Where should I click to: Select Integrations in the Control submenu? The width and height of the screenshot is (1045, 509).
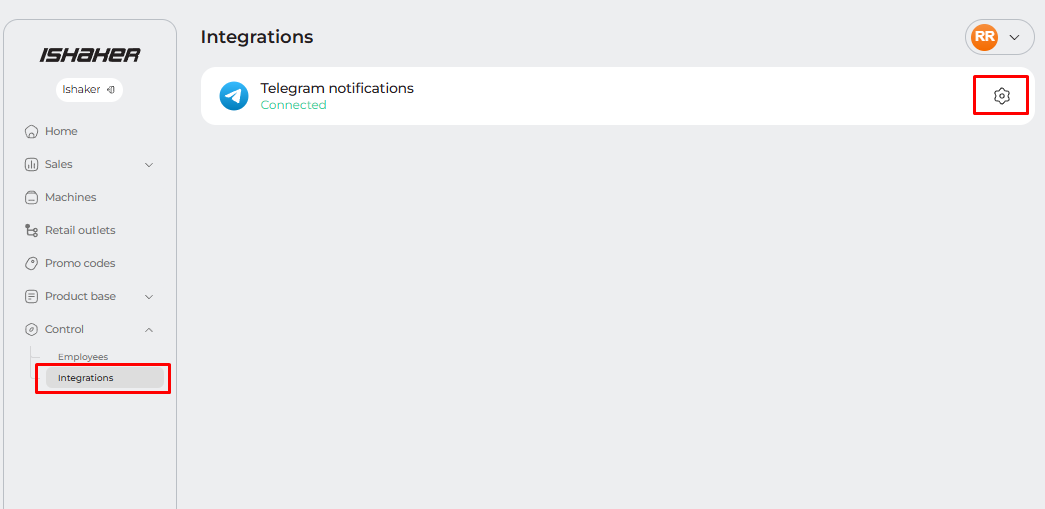86,378
